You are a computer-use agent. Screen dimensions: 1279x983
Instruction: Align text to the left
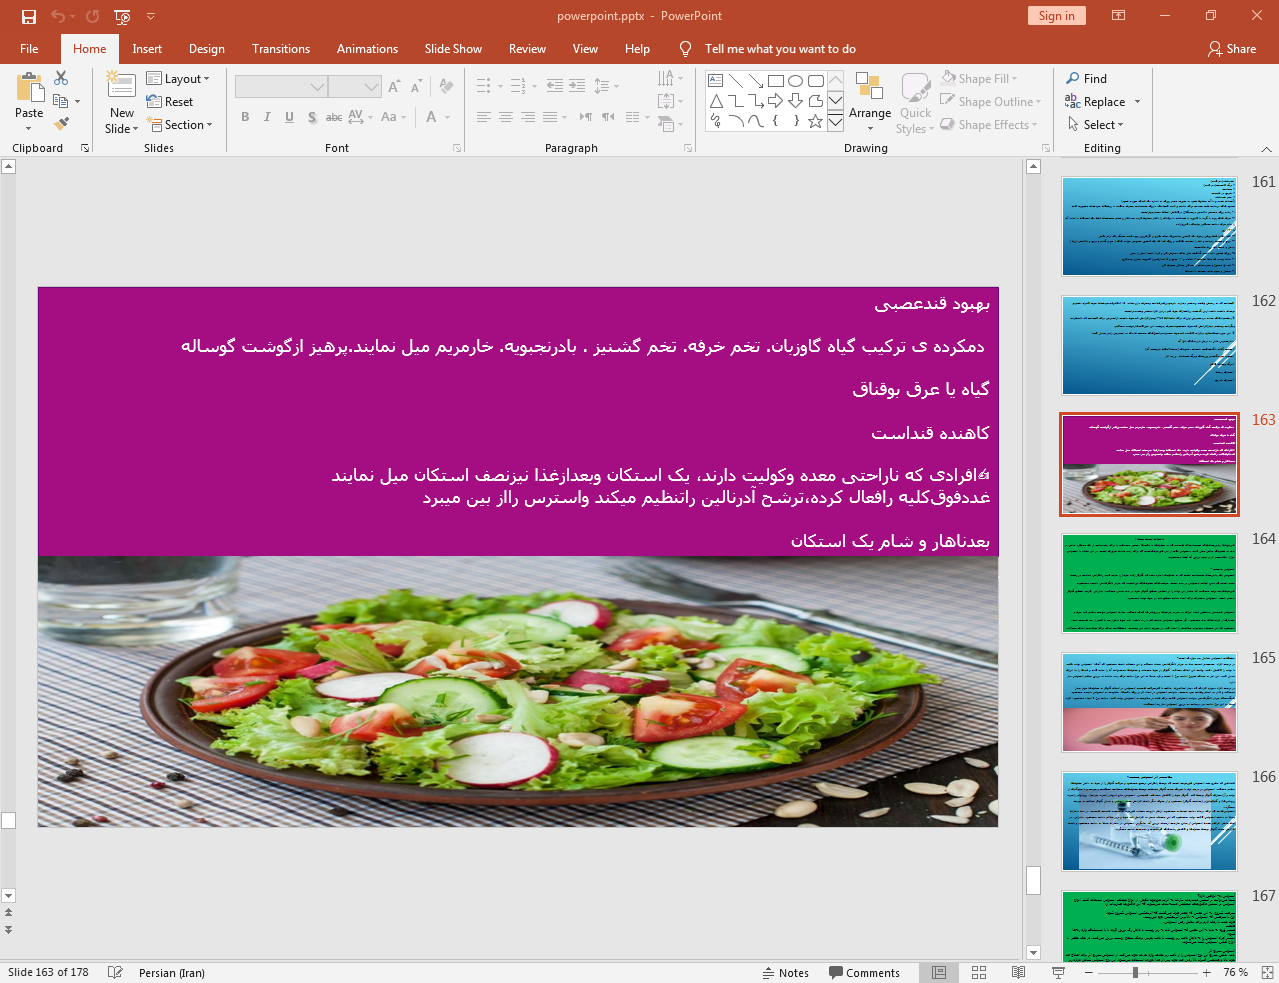click(483, 117)
